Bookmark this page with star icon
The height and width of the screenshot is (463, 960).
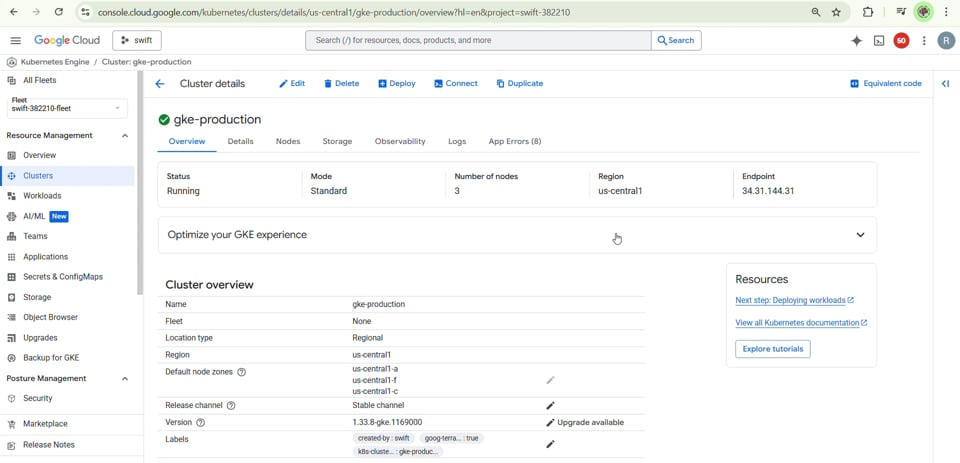(836, 12)
